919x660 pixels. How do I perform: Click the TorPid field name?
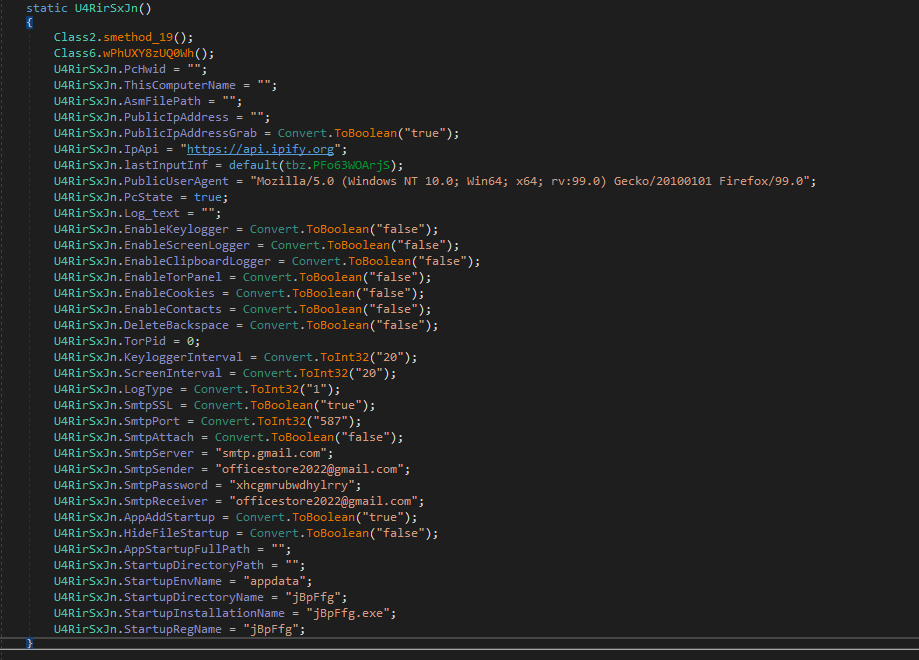point(145,341)
